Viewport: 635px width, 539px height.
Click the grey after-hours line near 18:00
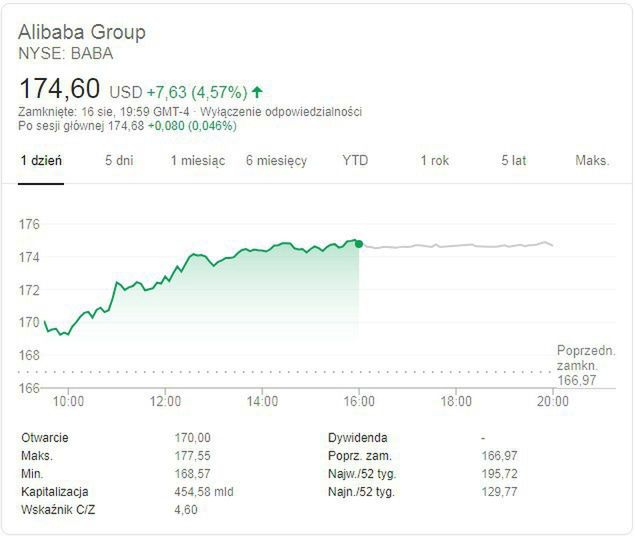click(x=456, y=246)
